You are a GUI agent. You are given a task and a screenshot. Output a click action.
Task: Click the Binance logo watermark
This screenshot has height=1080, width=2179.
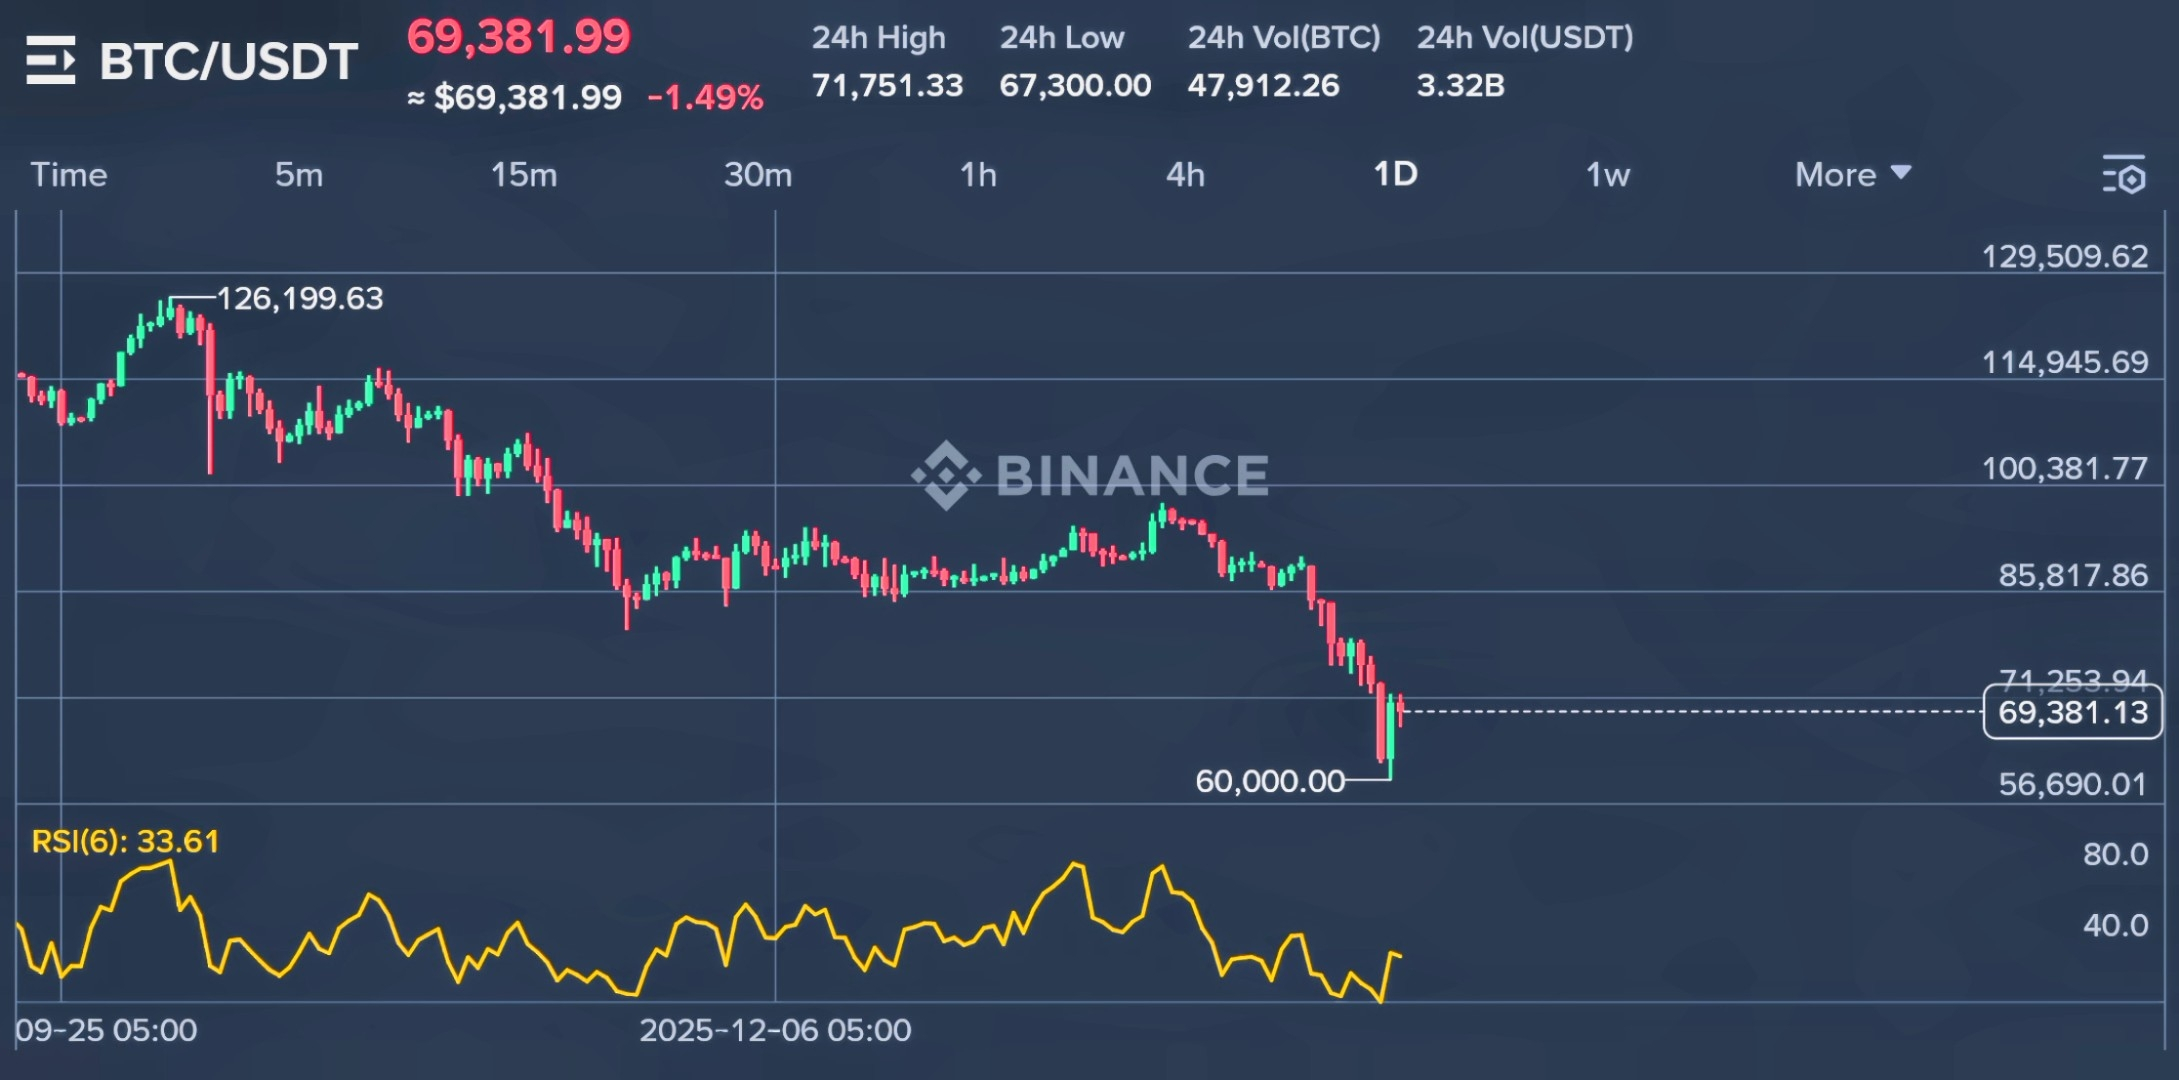[x=1090, y=474]
